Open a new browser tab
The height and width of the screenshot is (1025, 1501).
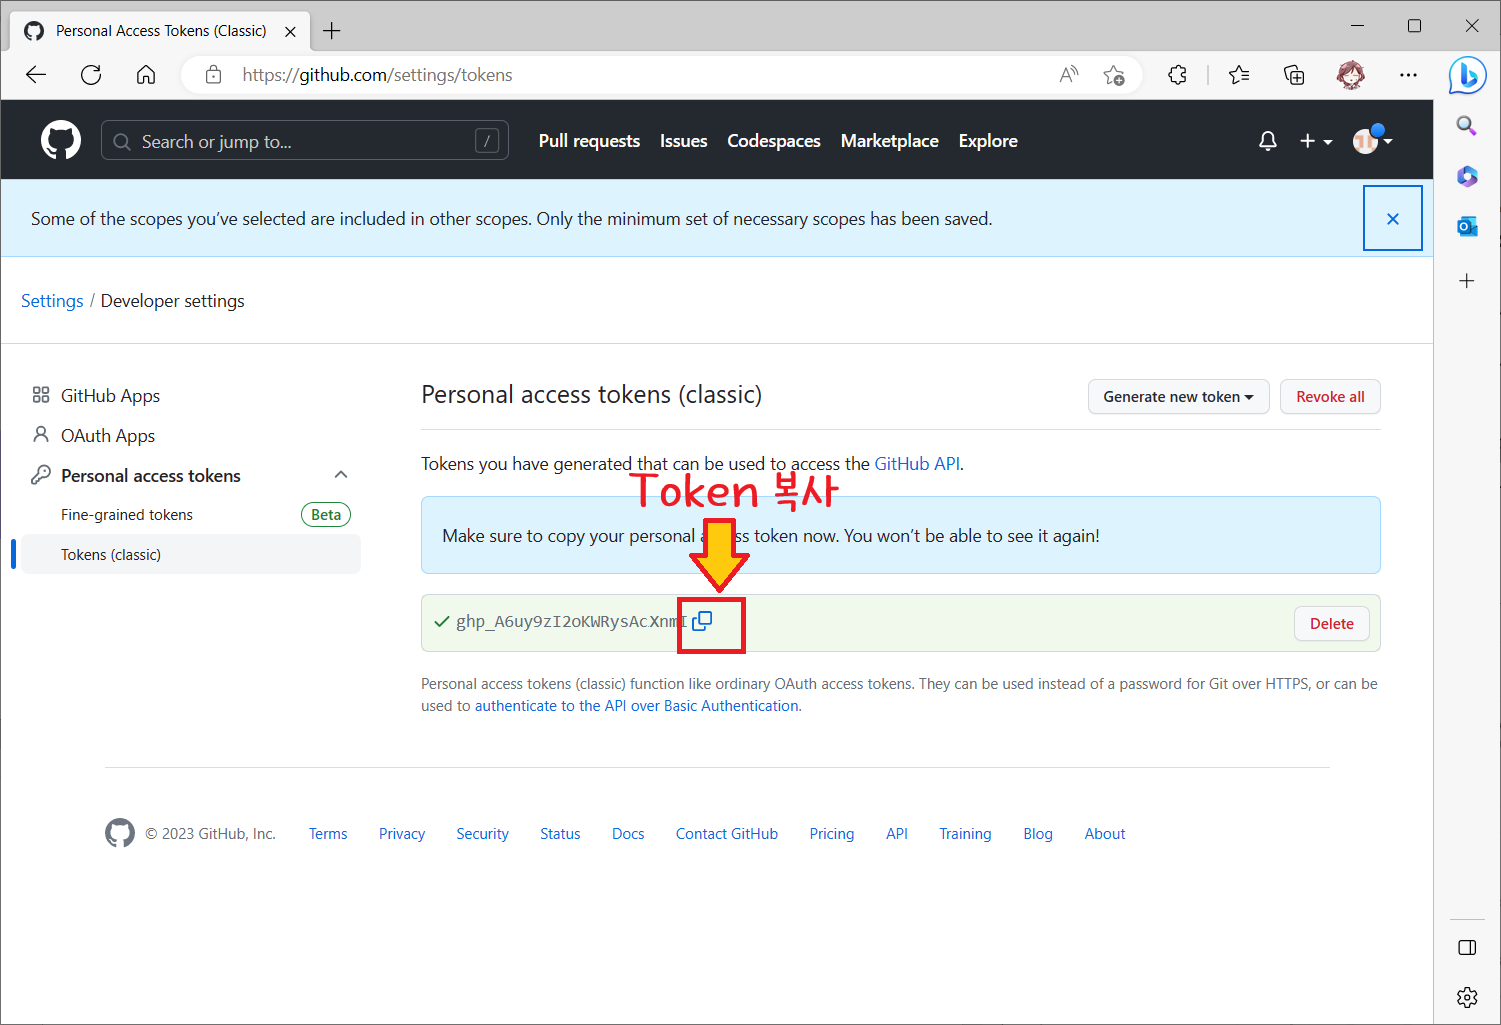pyautogui.click(x=332, y=31)
